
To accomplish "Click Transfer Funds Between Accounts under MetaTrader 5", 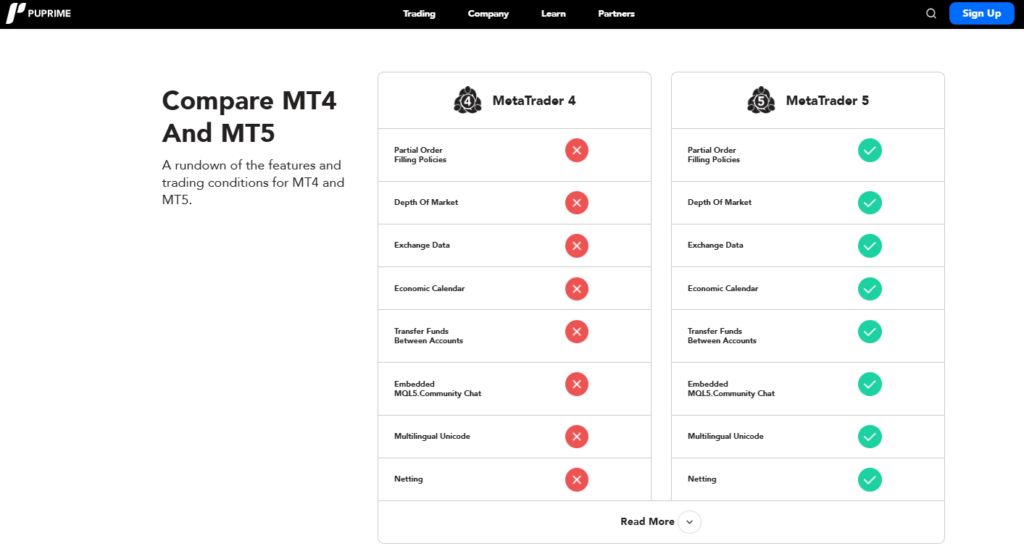I will [x=722, y=336].
